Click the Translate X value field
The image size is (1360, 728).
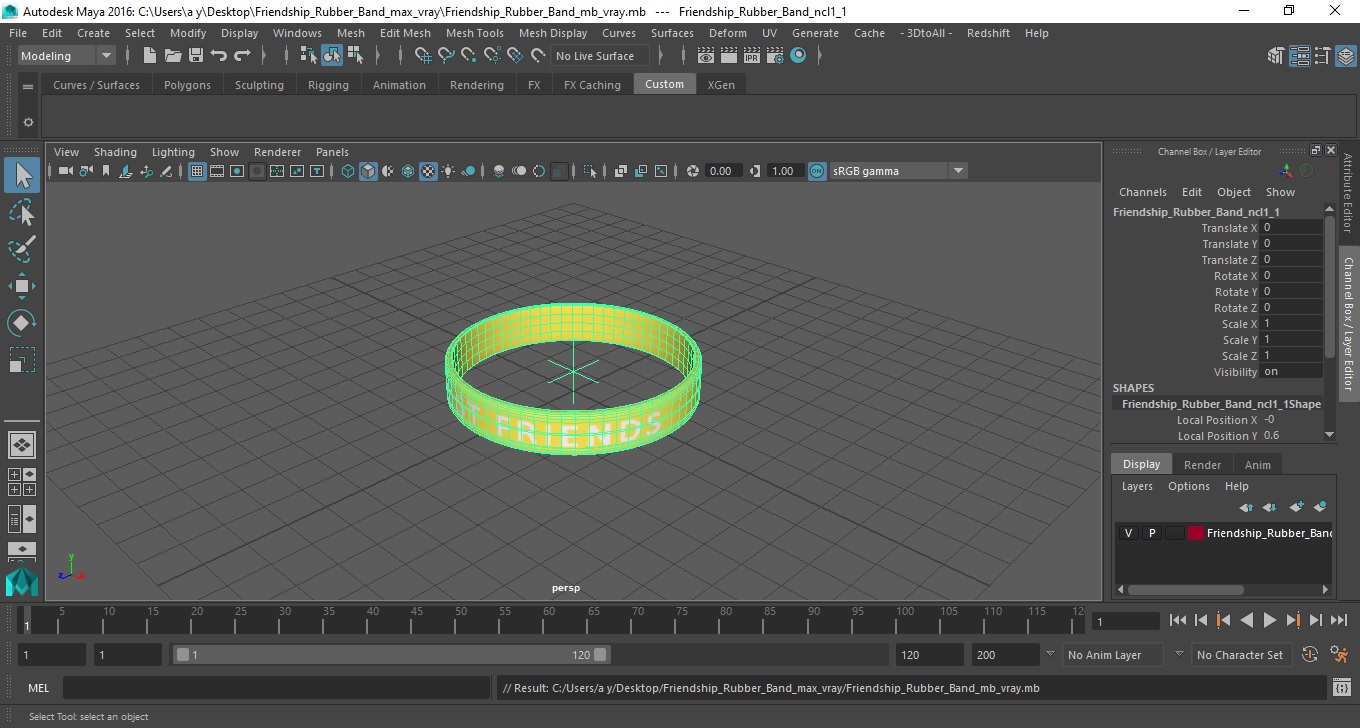pyautogui.click(x=1291, y=228)
